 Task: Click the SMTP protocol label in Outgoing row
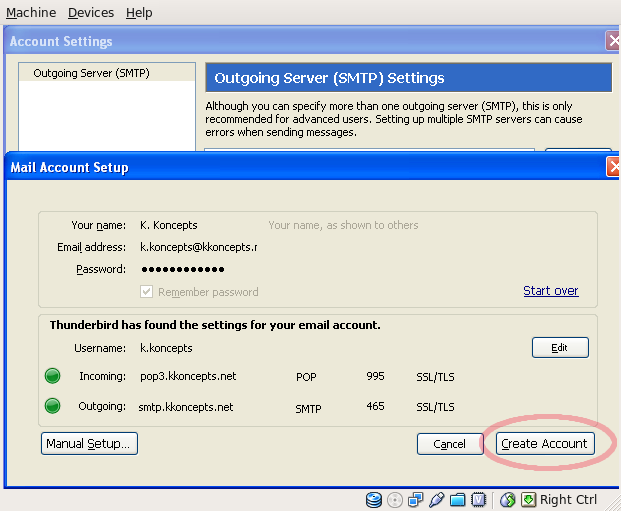pos(308,409)
